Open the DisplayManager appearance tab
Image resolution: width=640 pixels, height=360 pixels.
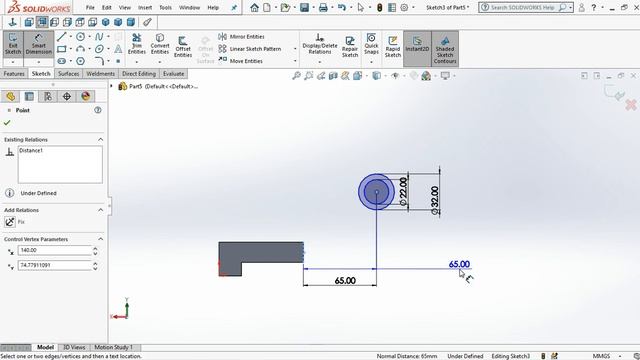[85, 96]
